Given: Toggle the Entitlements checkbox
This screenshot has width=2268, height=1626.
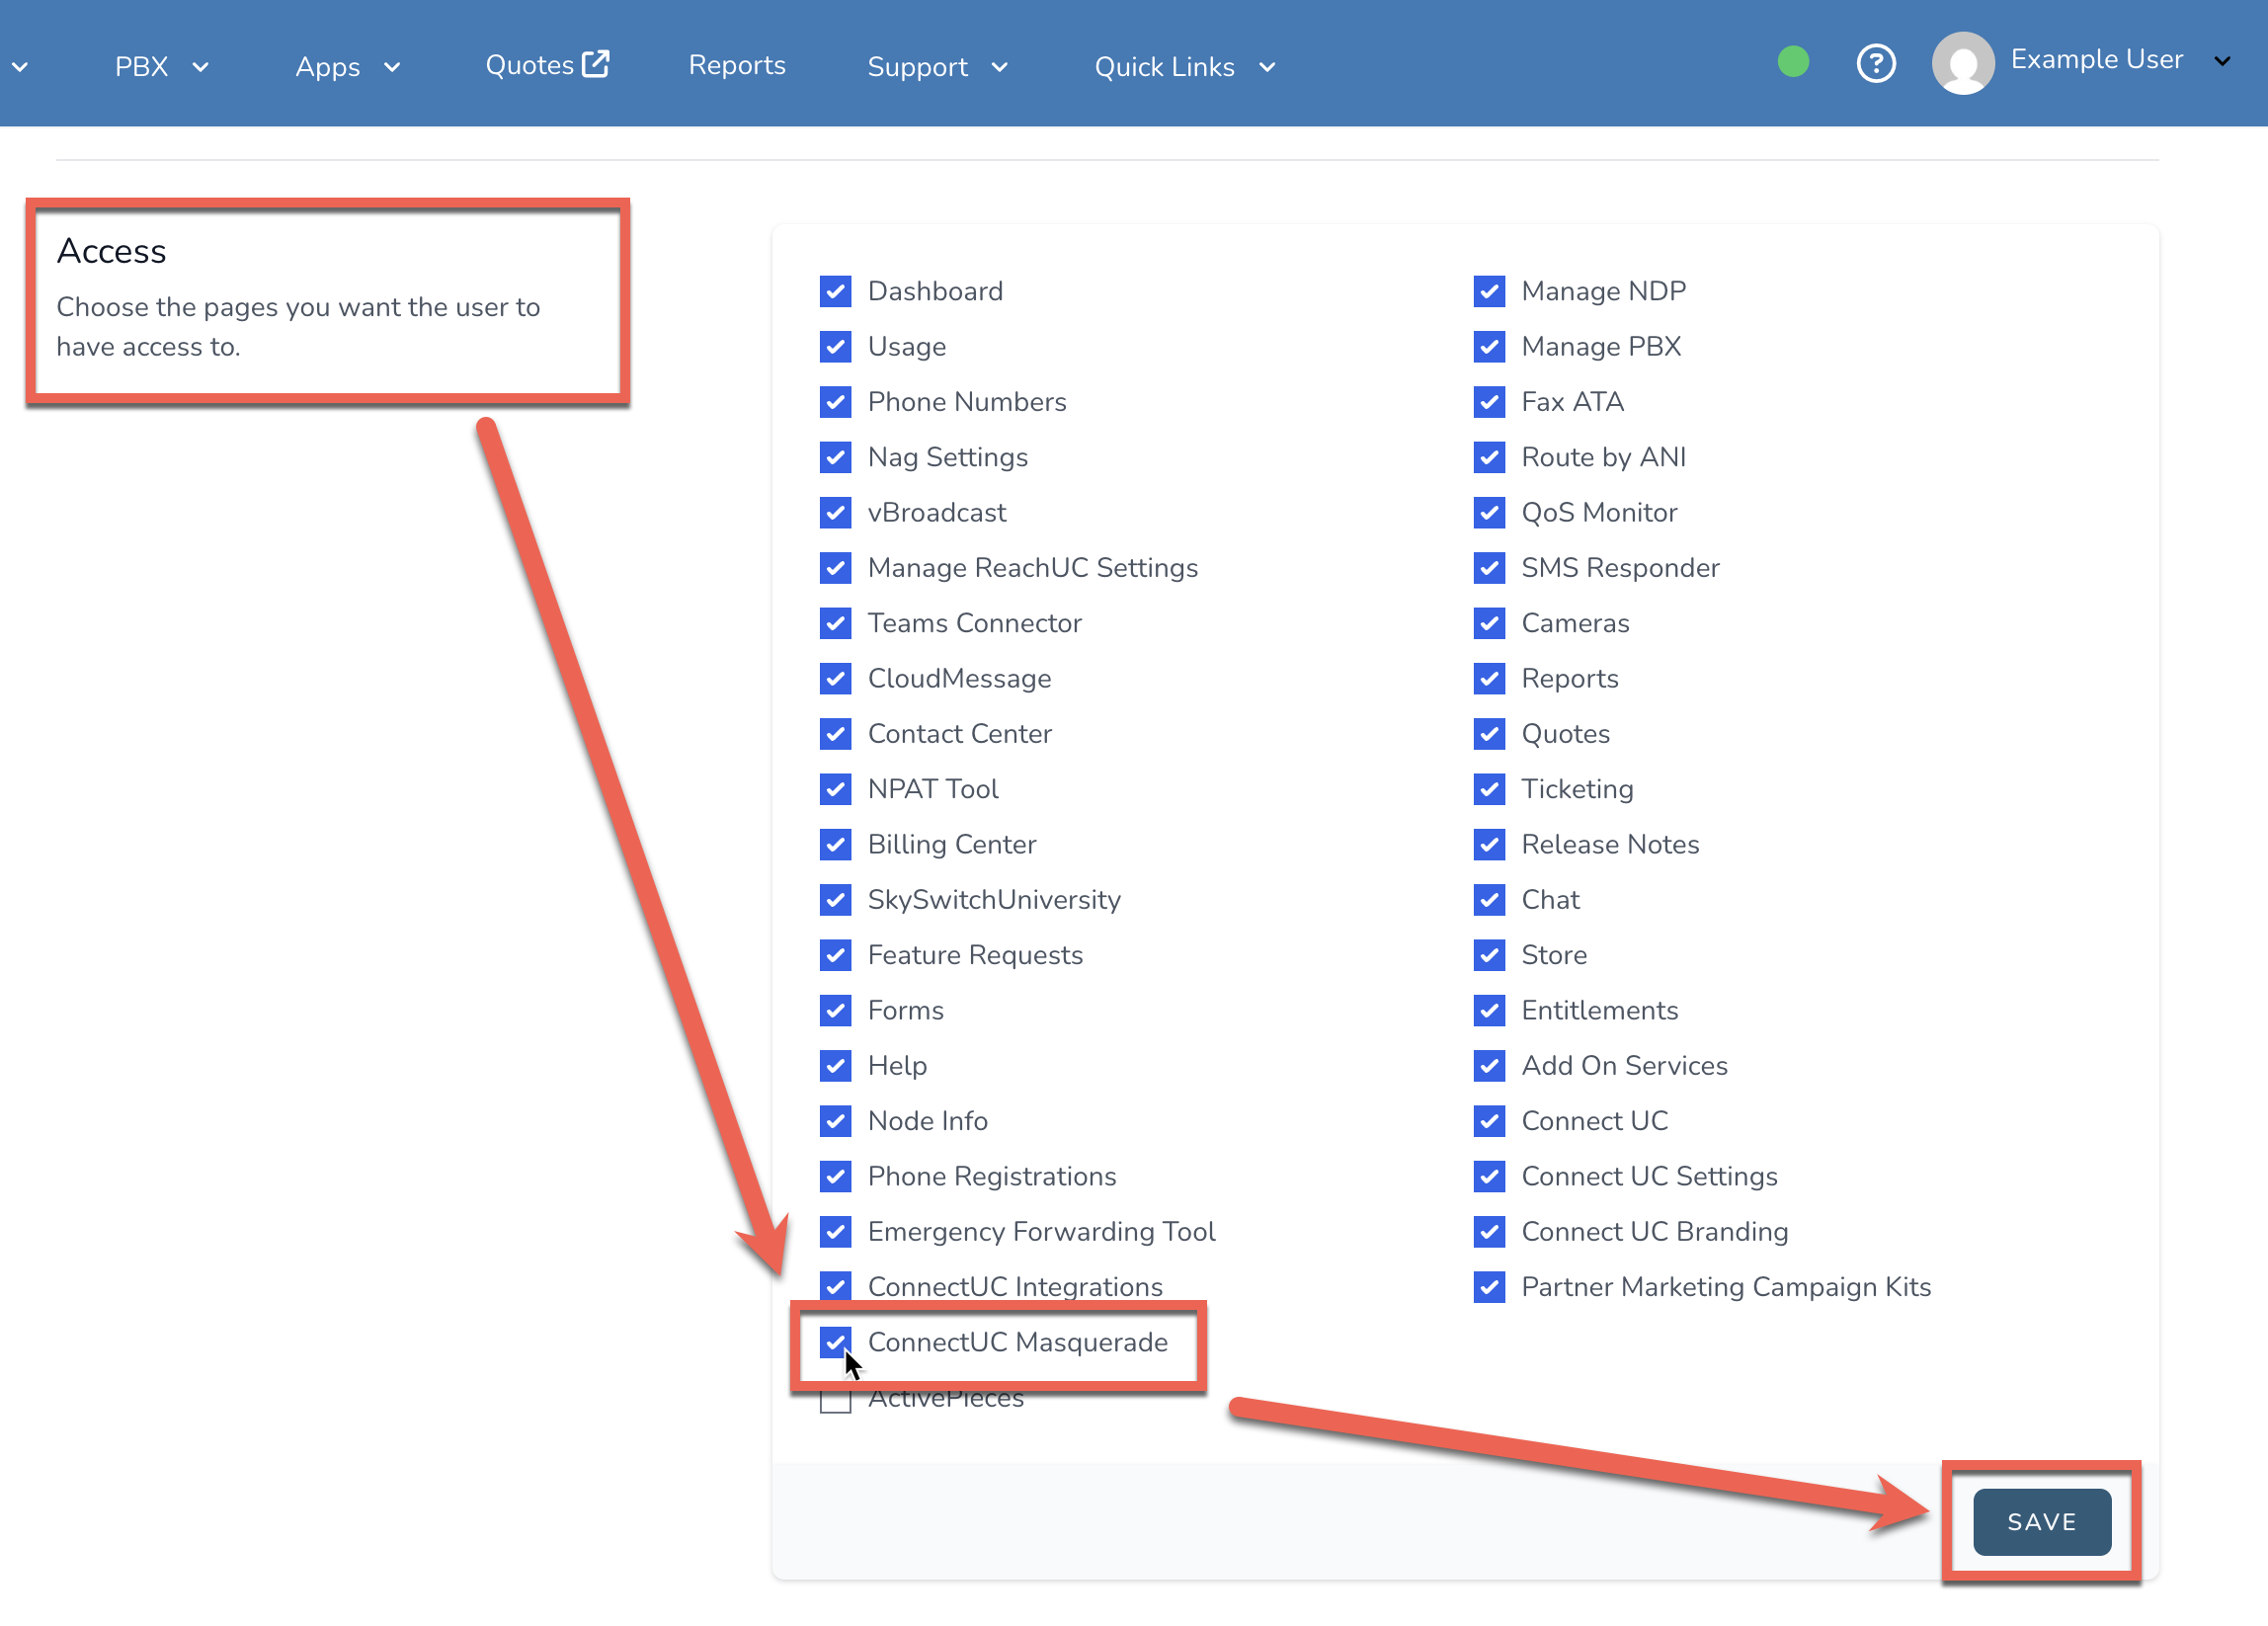Looking at the screenshot, I should click(1489, 1010).
